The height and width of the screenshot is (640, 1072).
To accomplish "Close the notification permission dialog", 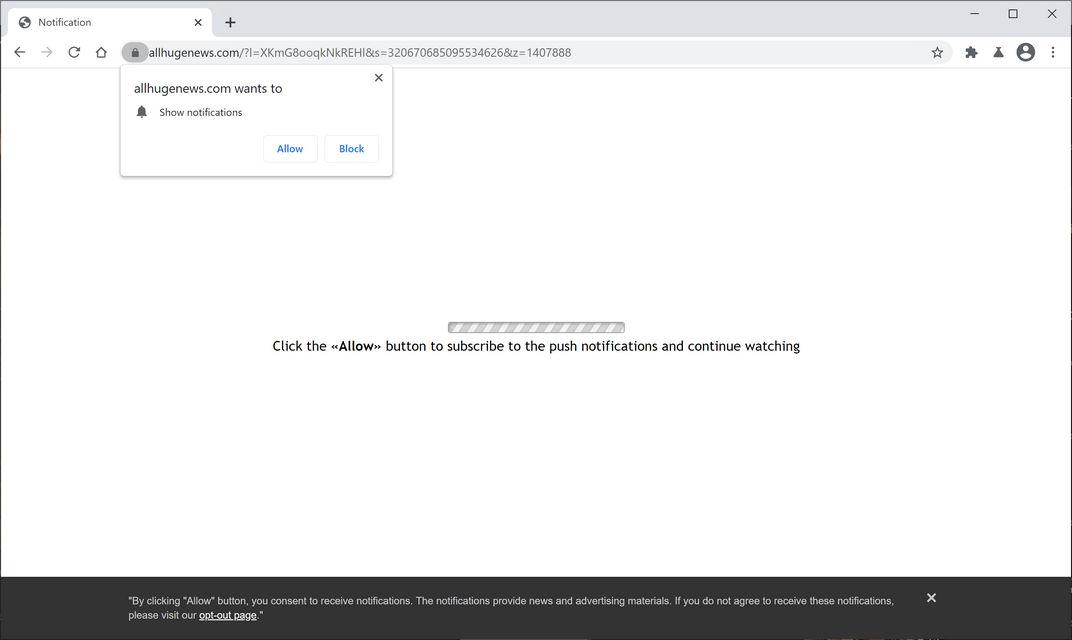I will pos(378,77).
